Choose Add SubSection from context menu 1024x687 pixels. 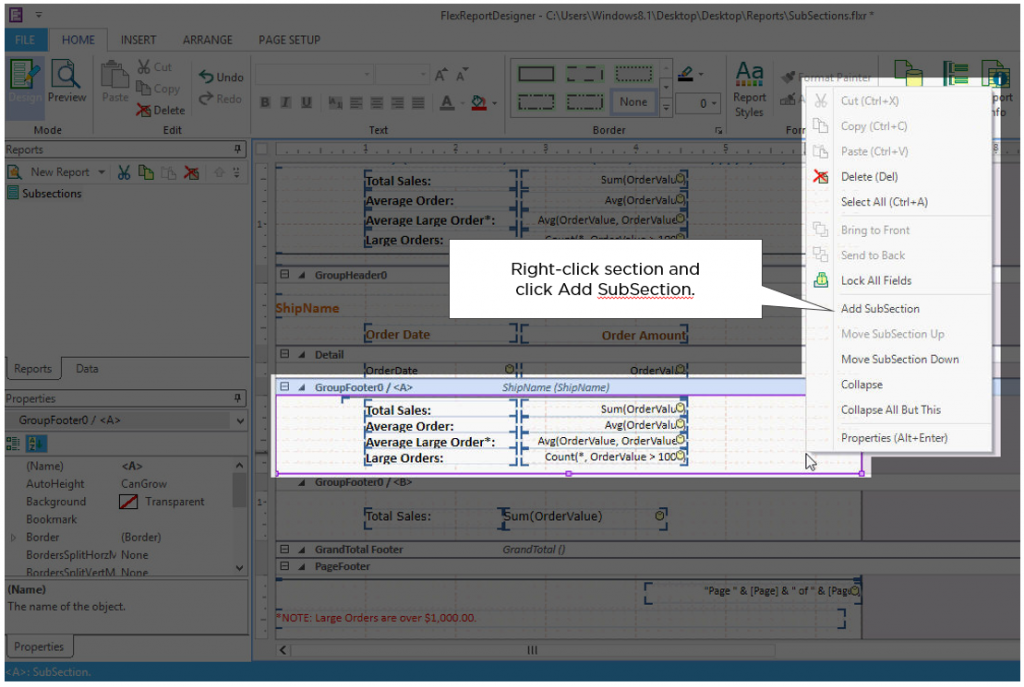(880, 308)
